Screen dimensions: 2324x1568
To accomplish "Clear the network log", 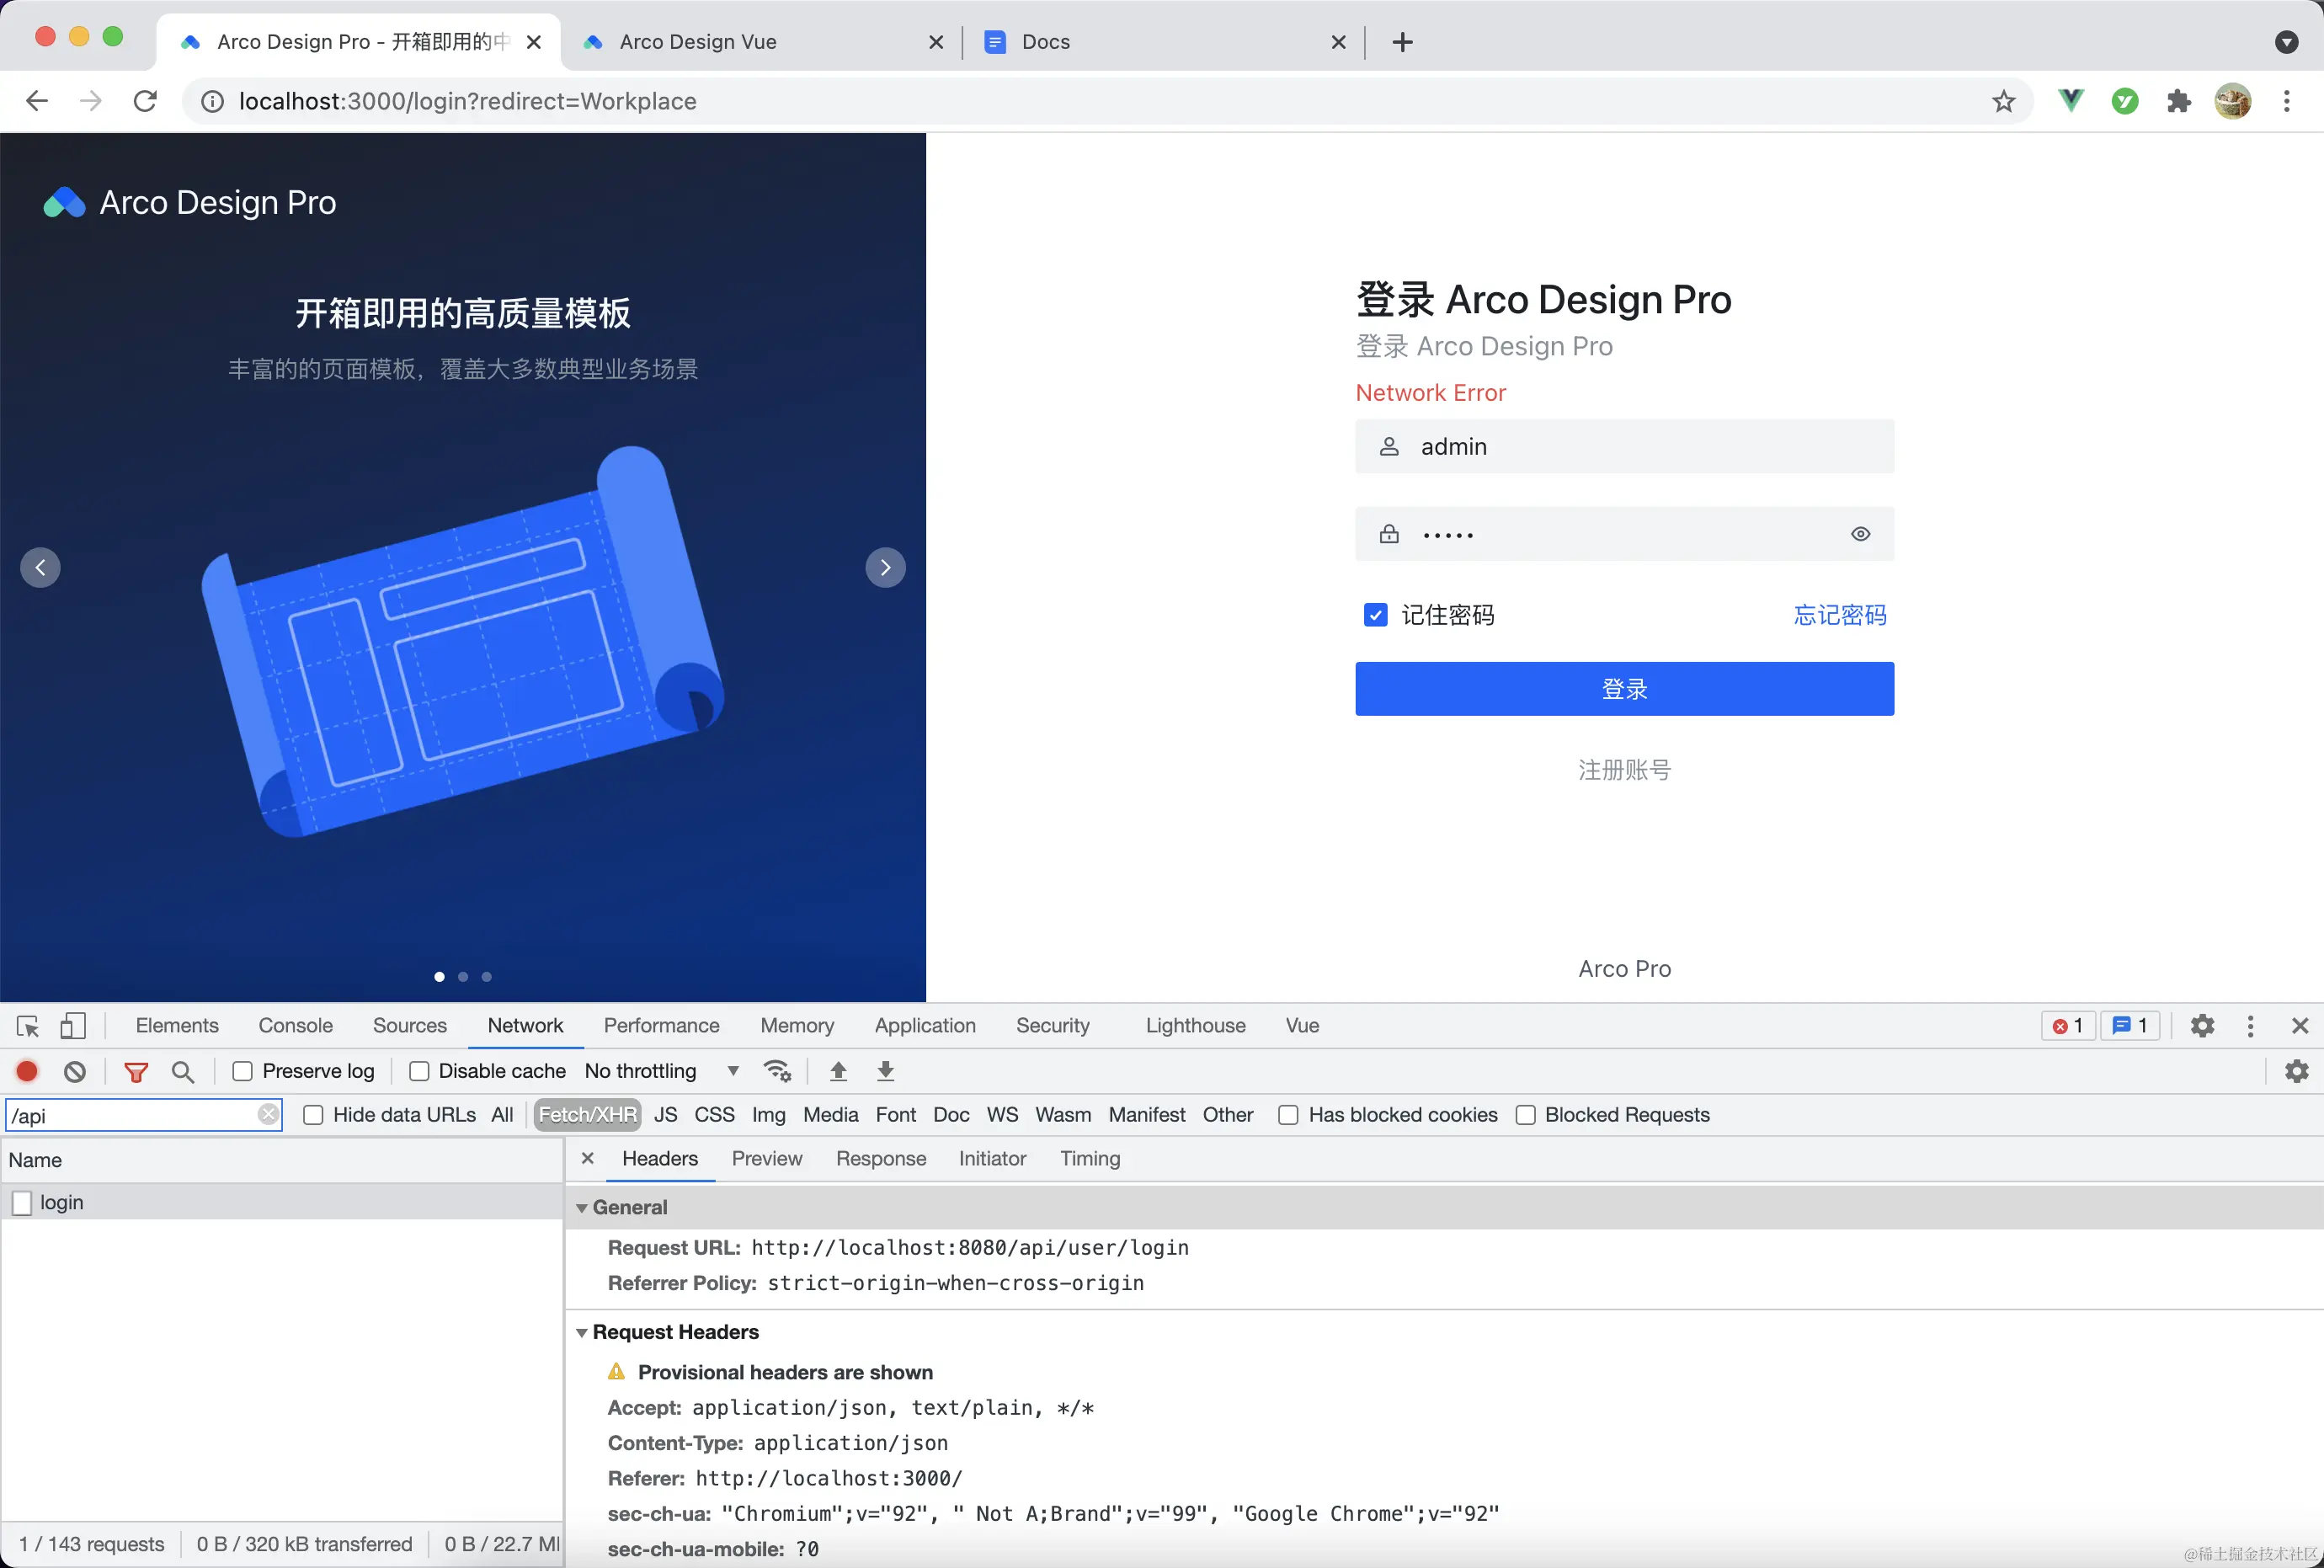I will click(x=75, y=1071).
